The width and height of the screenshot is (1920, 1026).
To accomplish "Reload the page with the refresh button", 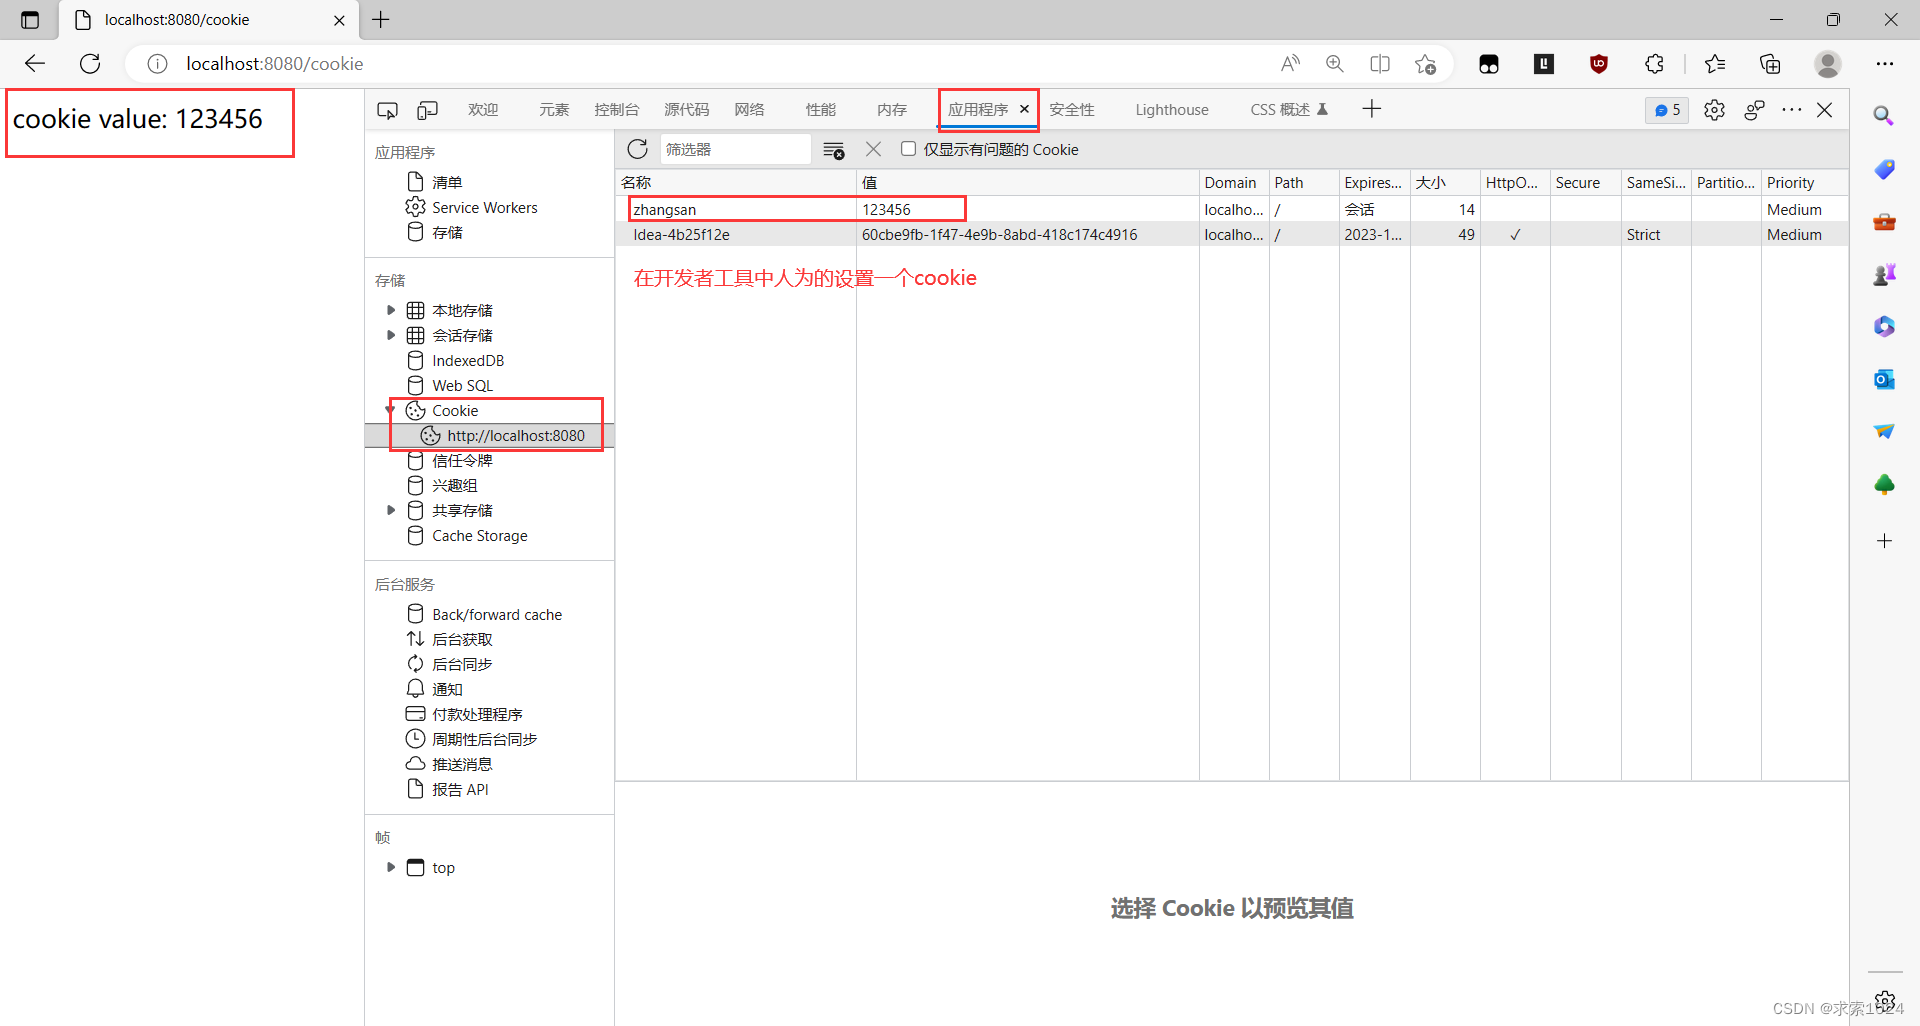I will pos(90,64).
